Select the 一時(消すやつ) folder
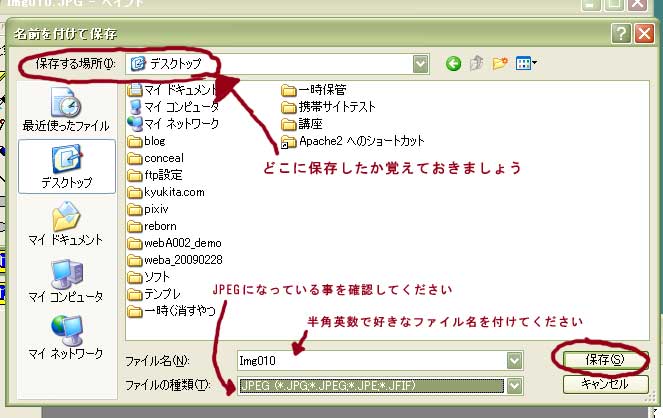The image size is (663, 418). [172, 311]
